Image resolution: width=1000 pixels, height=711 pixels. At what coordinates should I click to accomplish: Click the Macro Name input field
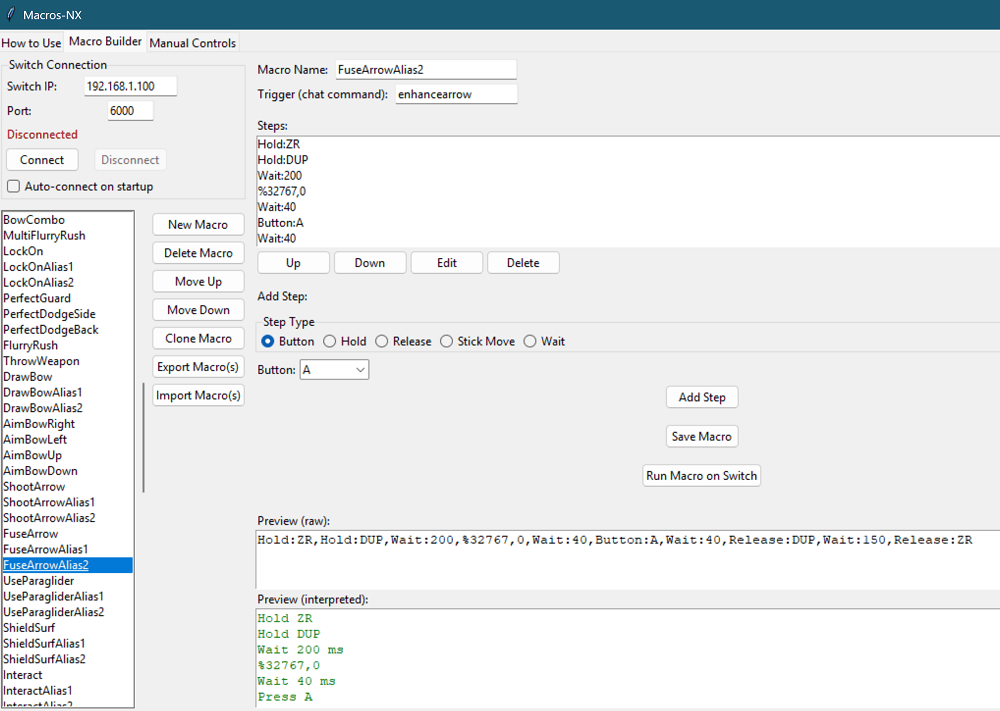pyautogui.click(x=426, y=69)
